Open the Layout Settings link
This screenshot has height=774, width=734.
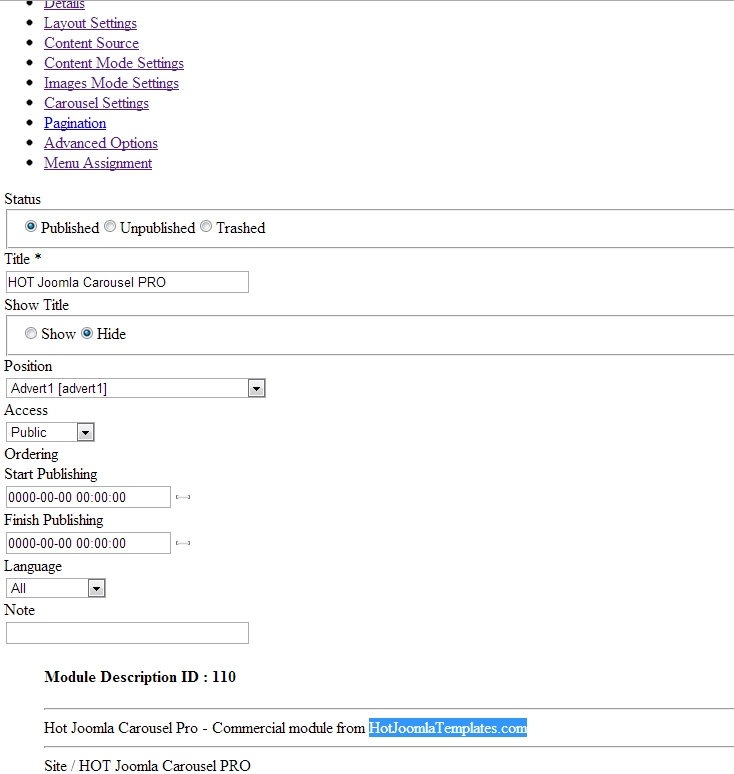click(x=90, y=23)
